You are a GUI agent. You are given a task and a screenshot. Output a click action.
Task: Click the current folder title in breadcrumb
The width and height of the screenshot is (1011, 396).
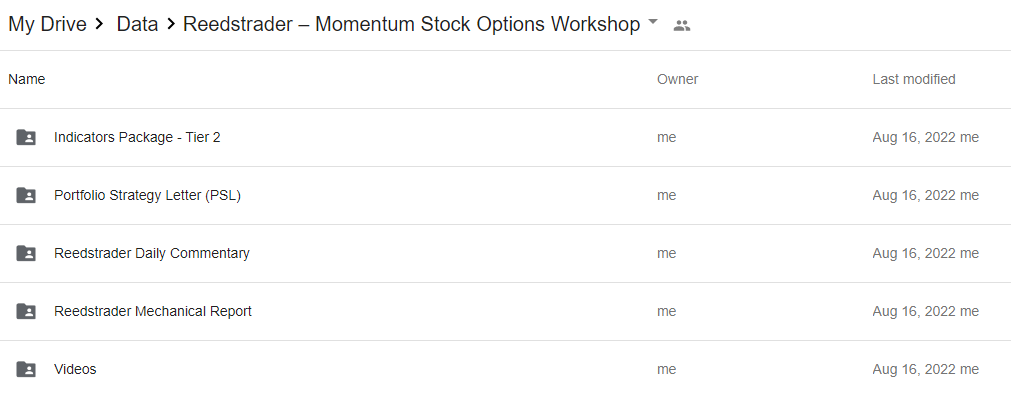point(411,25)
